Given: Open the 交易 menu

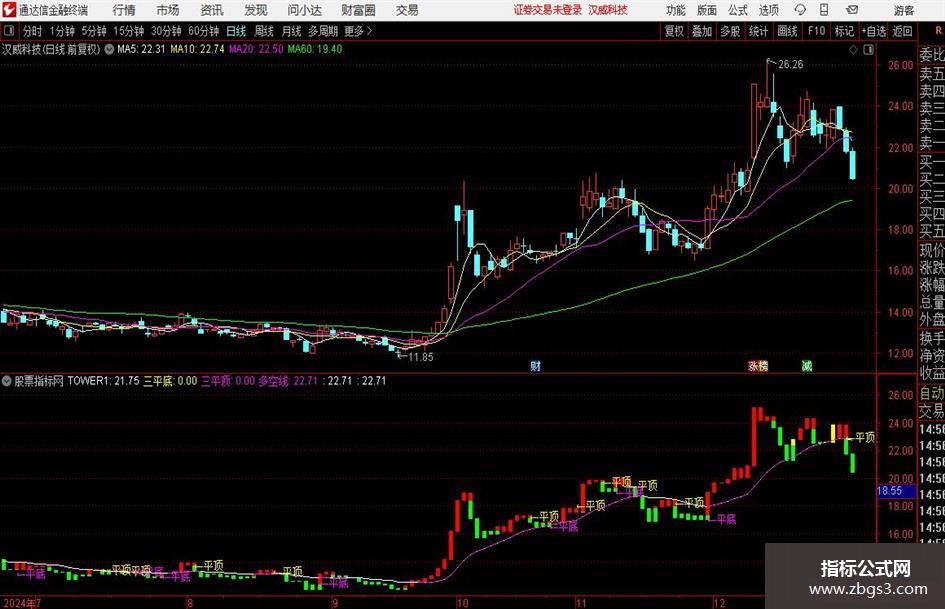Looking at the screenshot, I should (x=407, y=10).
